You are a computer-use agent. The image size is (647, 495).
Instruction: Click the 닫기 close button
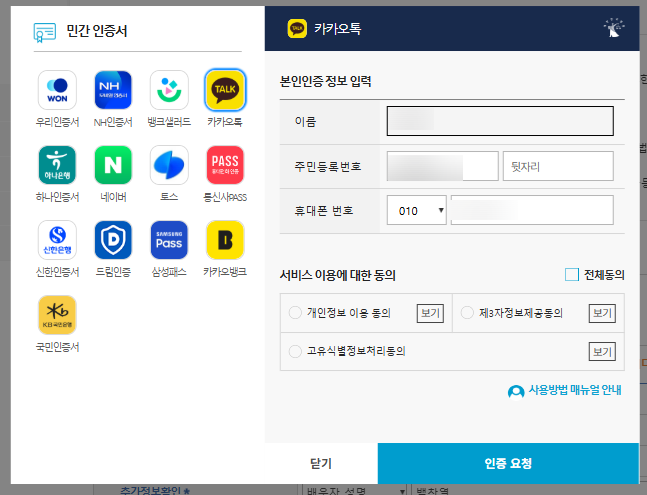[x=321, y=463]
